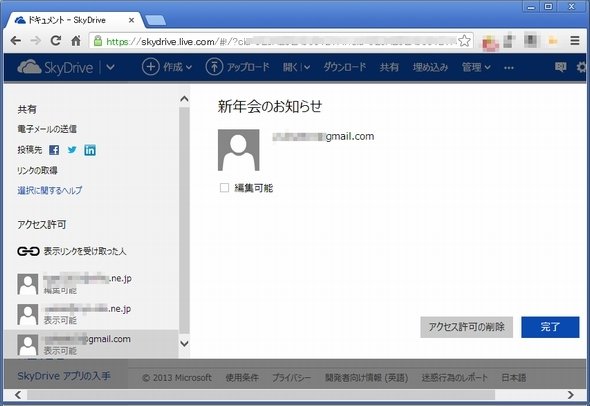
Task: Click アクセス許可の削除 button
Action: [x=467, y=327]
